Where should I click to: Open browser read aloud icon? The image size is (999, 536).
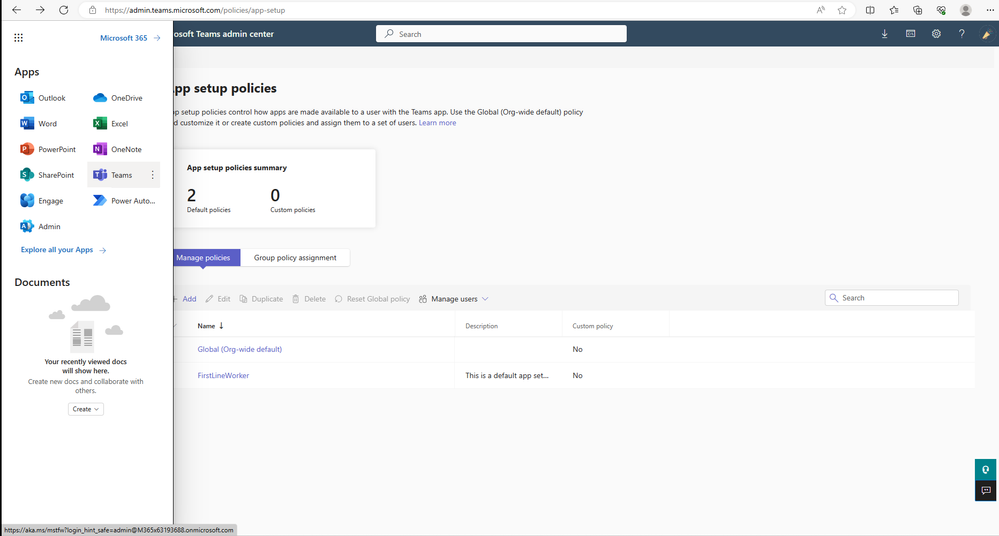[x=821, y=10]
